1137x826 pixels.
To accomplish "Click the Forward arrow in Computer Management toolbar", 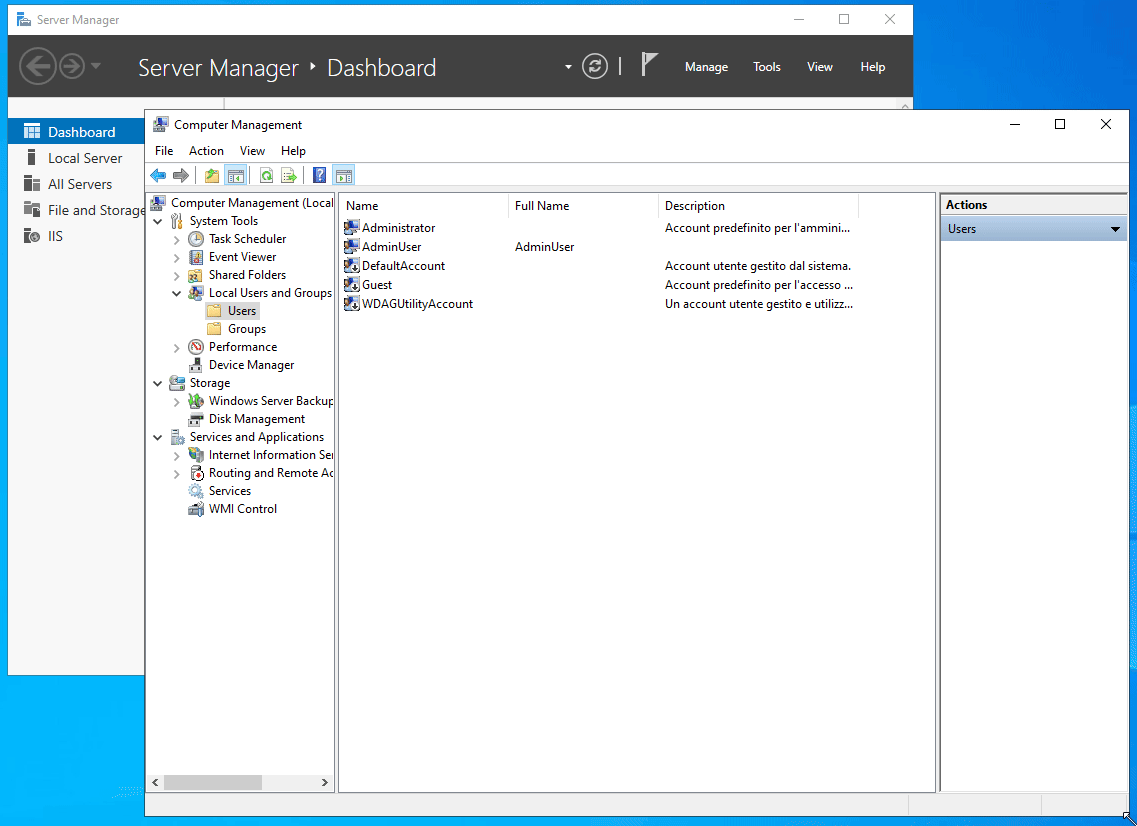I will tap(181, 175).
